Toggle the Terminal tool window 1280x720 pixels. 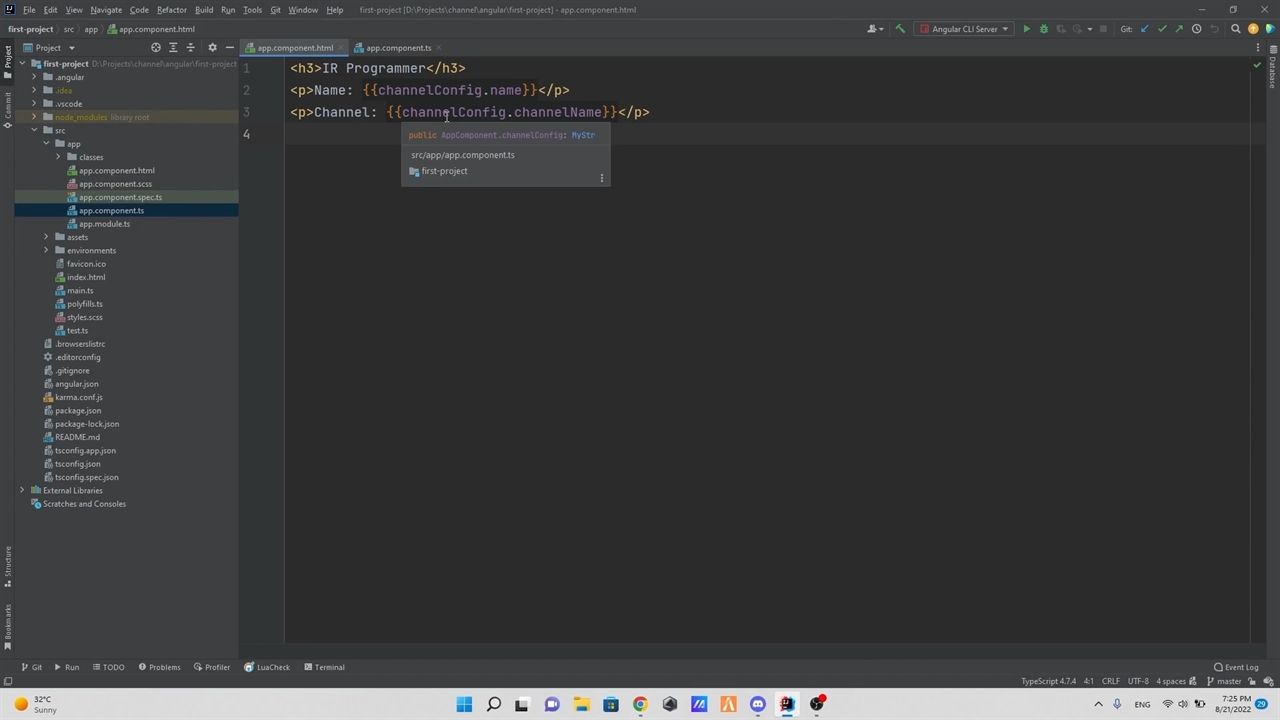tap(324, 667)
